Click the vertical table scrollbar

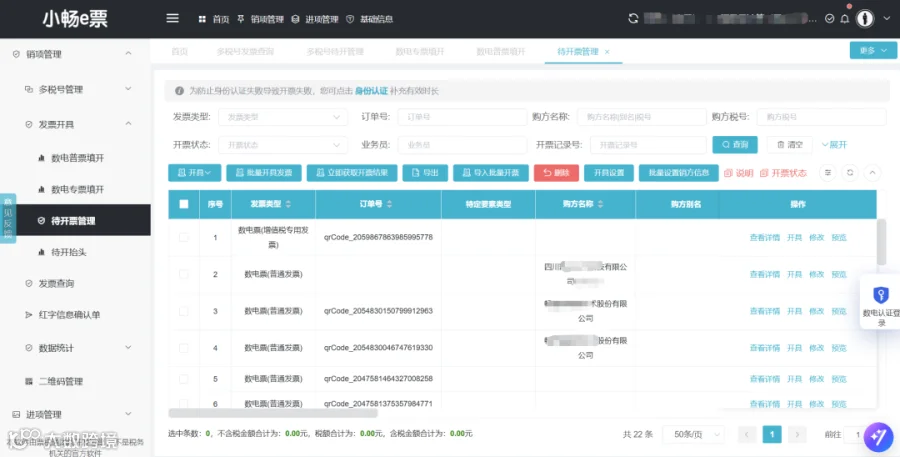coord(882,242)
